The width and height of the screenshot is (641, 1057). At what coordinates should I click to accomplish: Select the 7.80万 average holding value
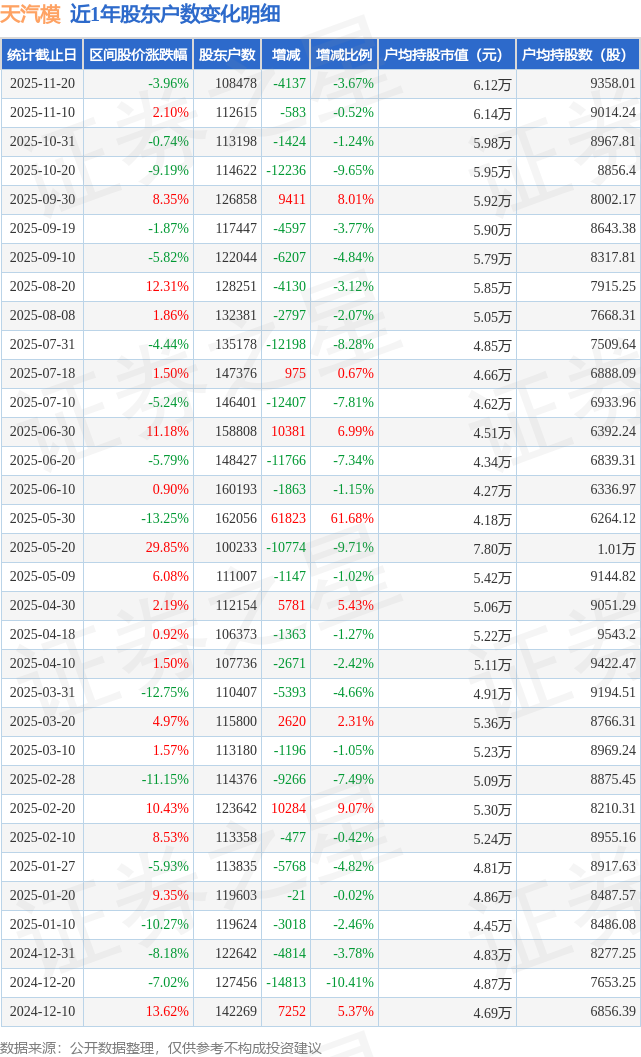point(492,548)
